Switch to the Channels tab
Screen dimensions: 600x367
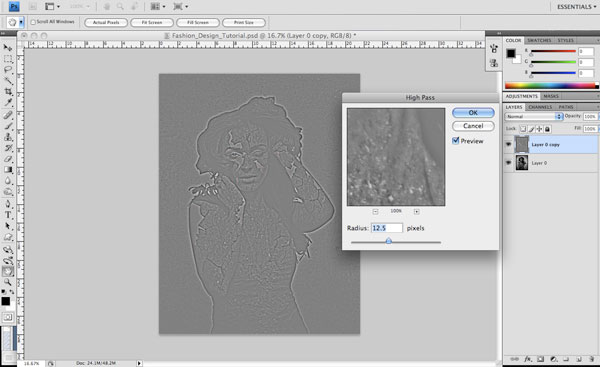pos(540,107)
